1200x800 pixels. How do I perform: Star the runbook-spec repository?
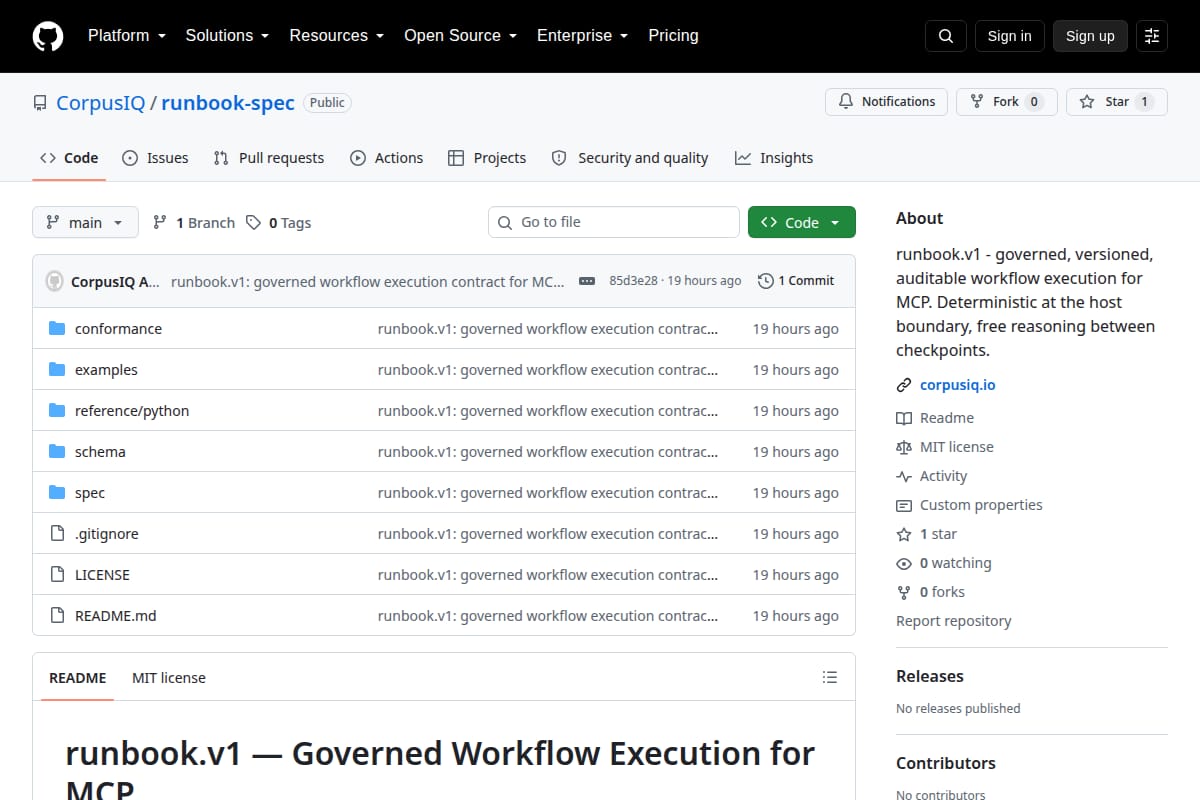(x=1117, y=101)
